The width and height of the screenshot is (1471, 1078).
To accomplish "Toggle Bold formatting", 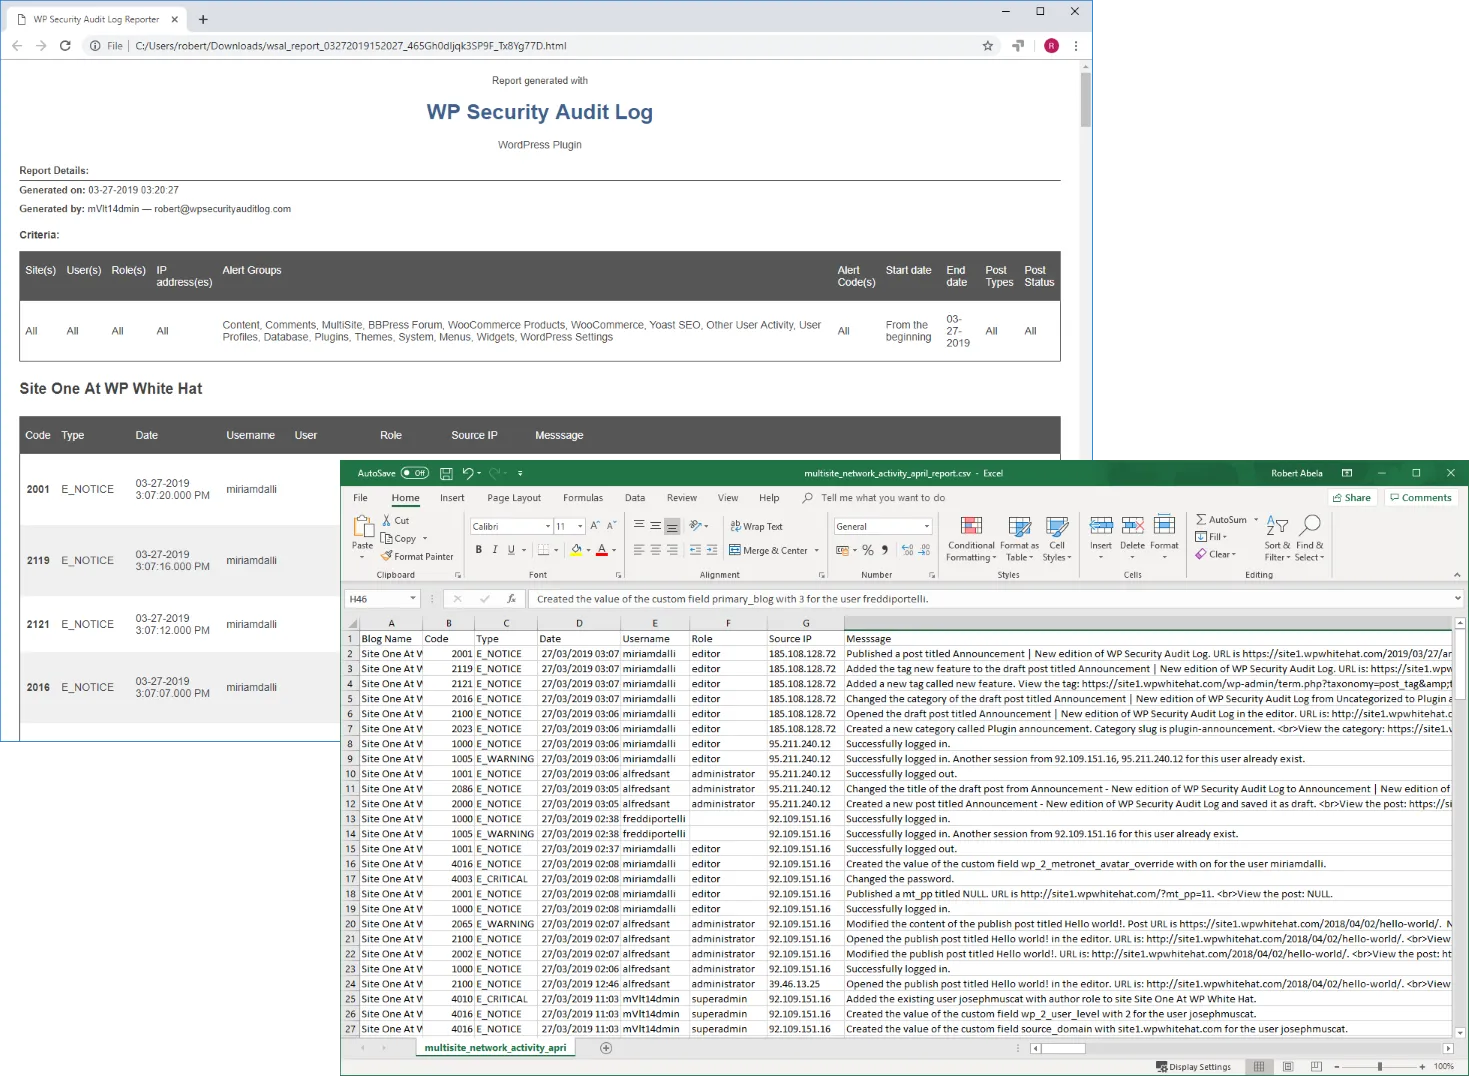I will coord(478,550).
